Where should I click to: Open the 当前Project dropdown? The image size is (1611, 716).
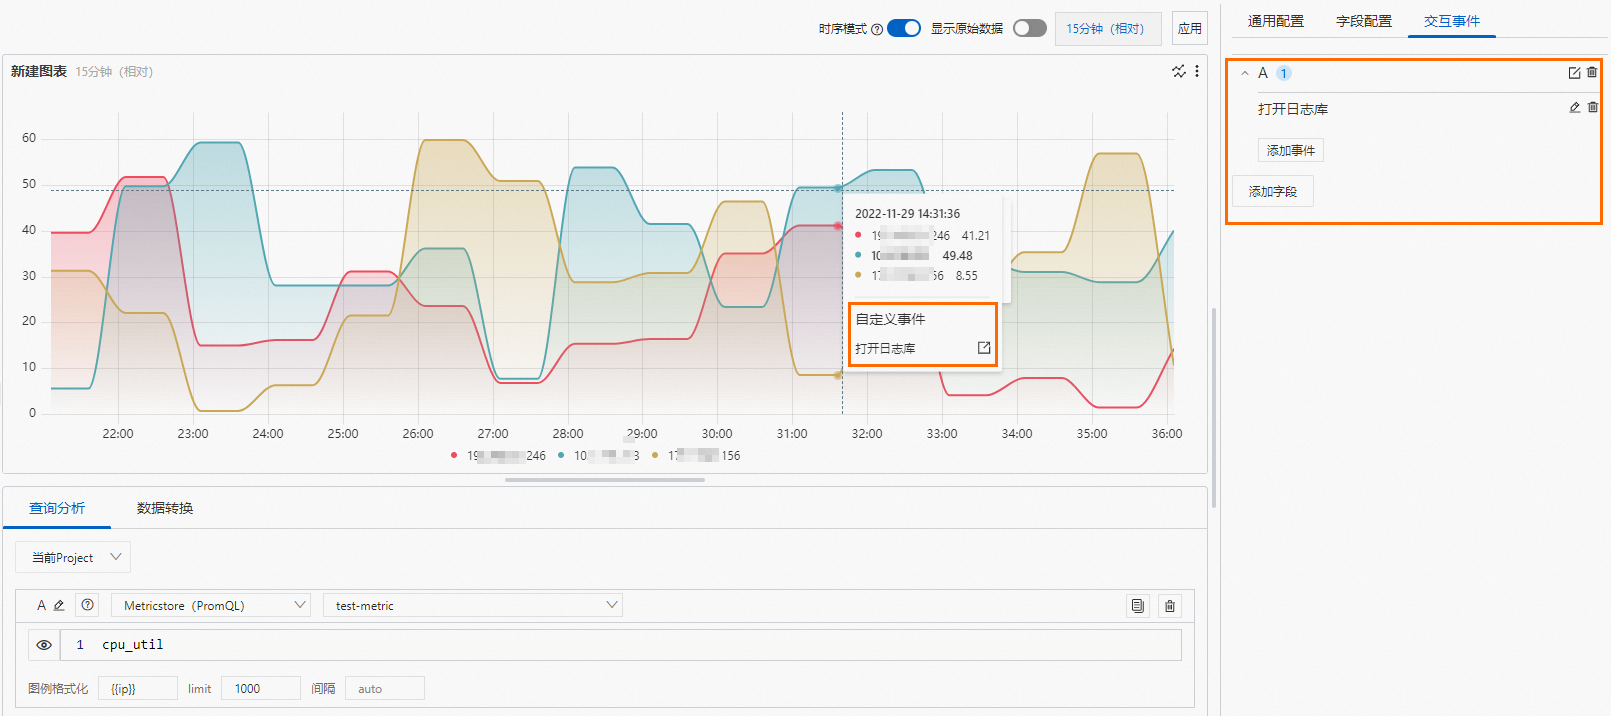point(73,557)
